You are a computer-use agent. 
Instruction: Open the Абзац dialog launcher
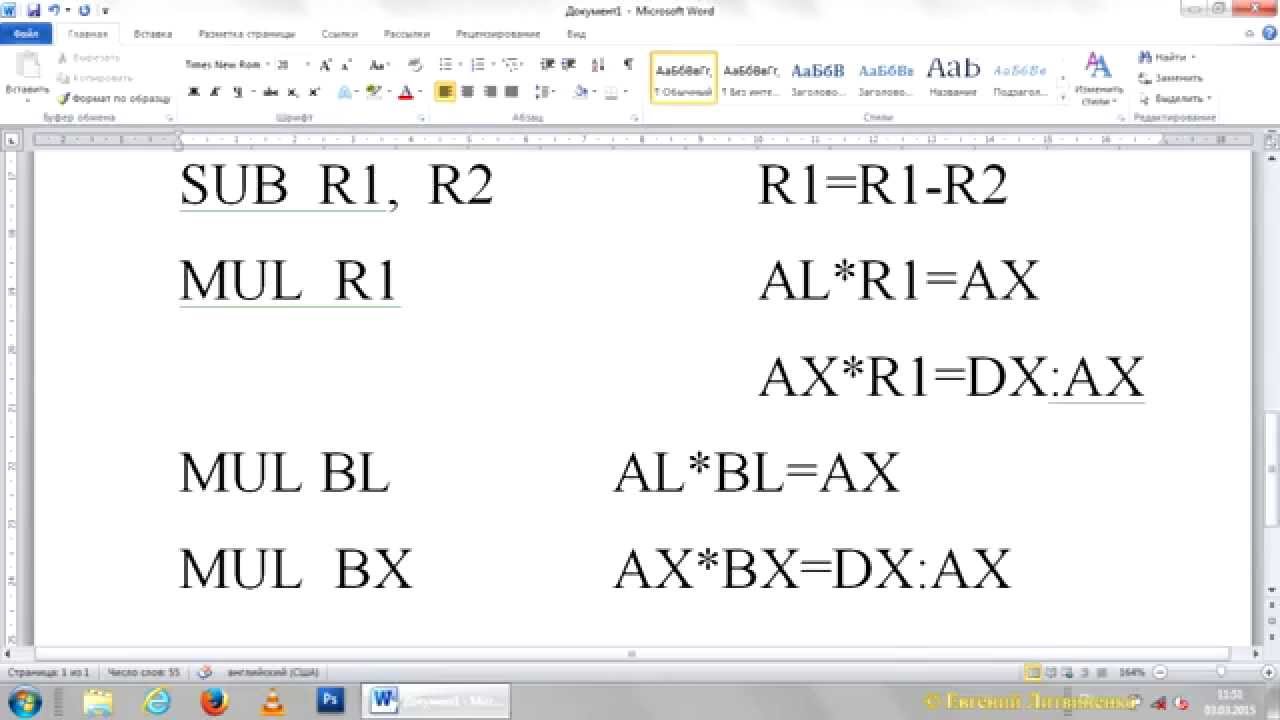(x=635, y=118)
